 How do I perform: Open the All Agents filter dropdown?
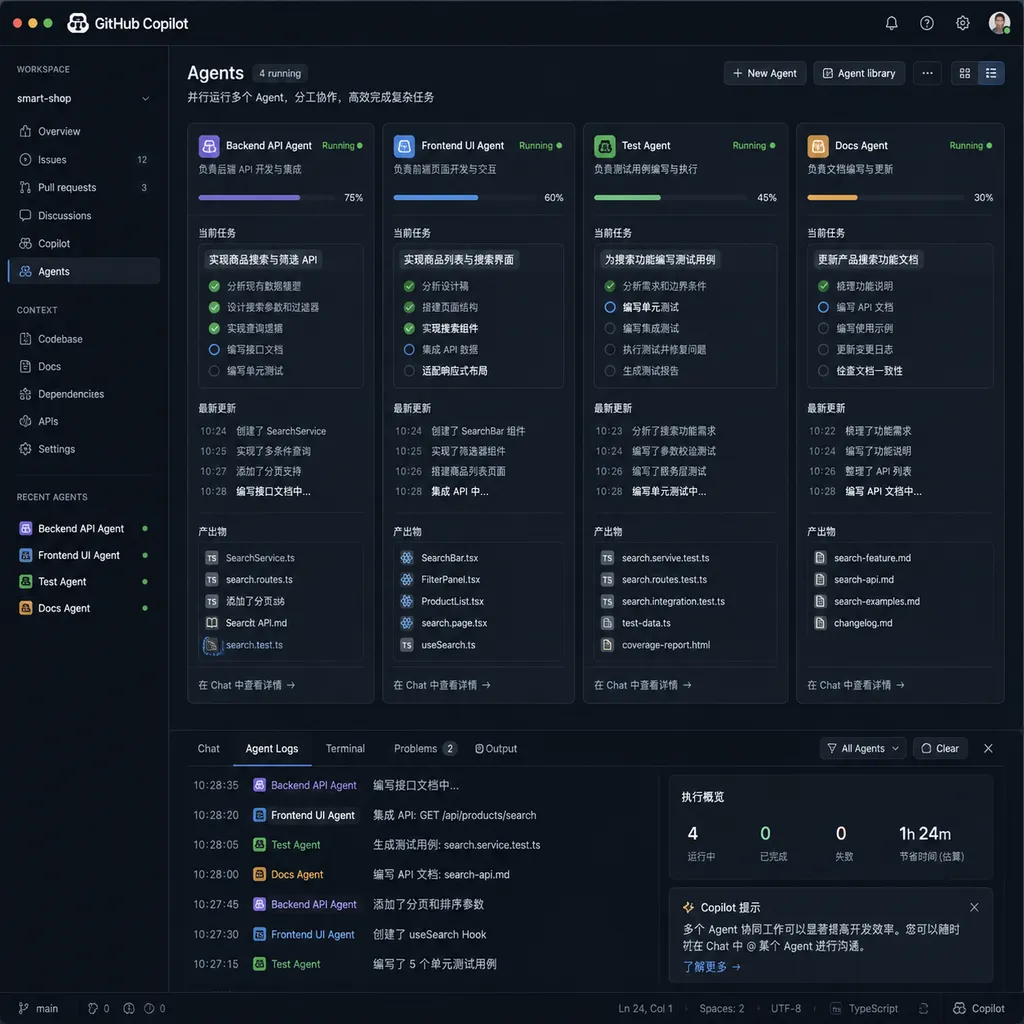coord(863,748)
